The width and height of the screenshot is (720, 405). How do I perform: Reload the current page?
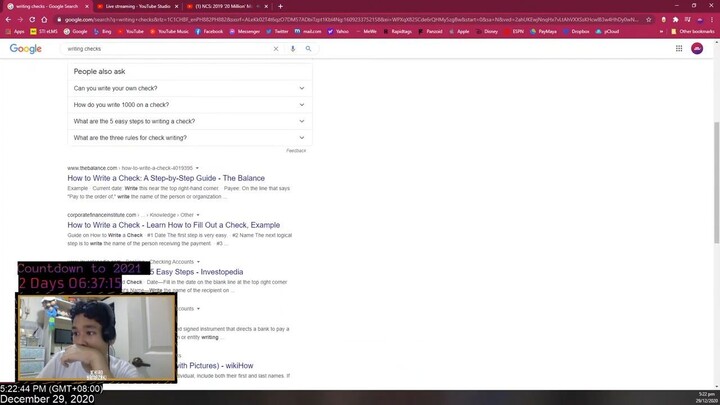pyautogui.click(x=32, y=20)
